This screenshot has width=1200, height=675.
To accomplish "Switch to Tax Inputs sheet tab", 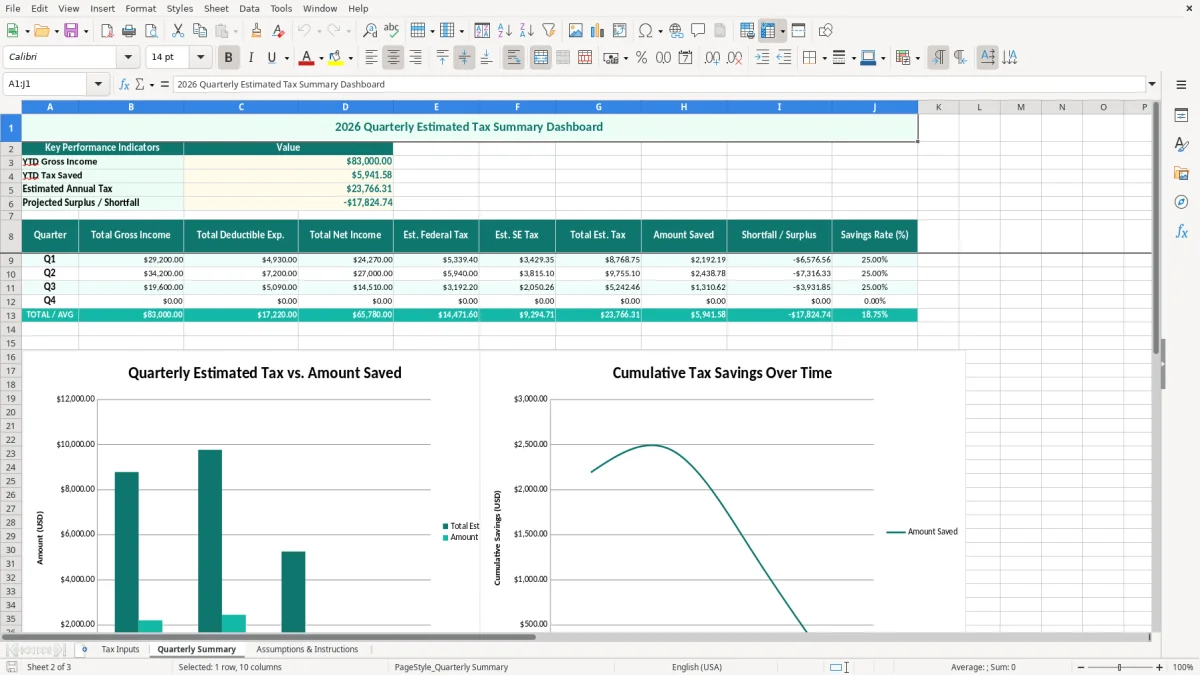I will pos(120,649).
